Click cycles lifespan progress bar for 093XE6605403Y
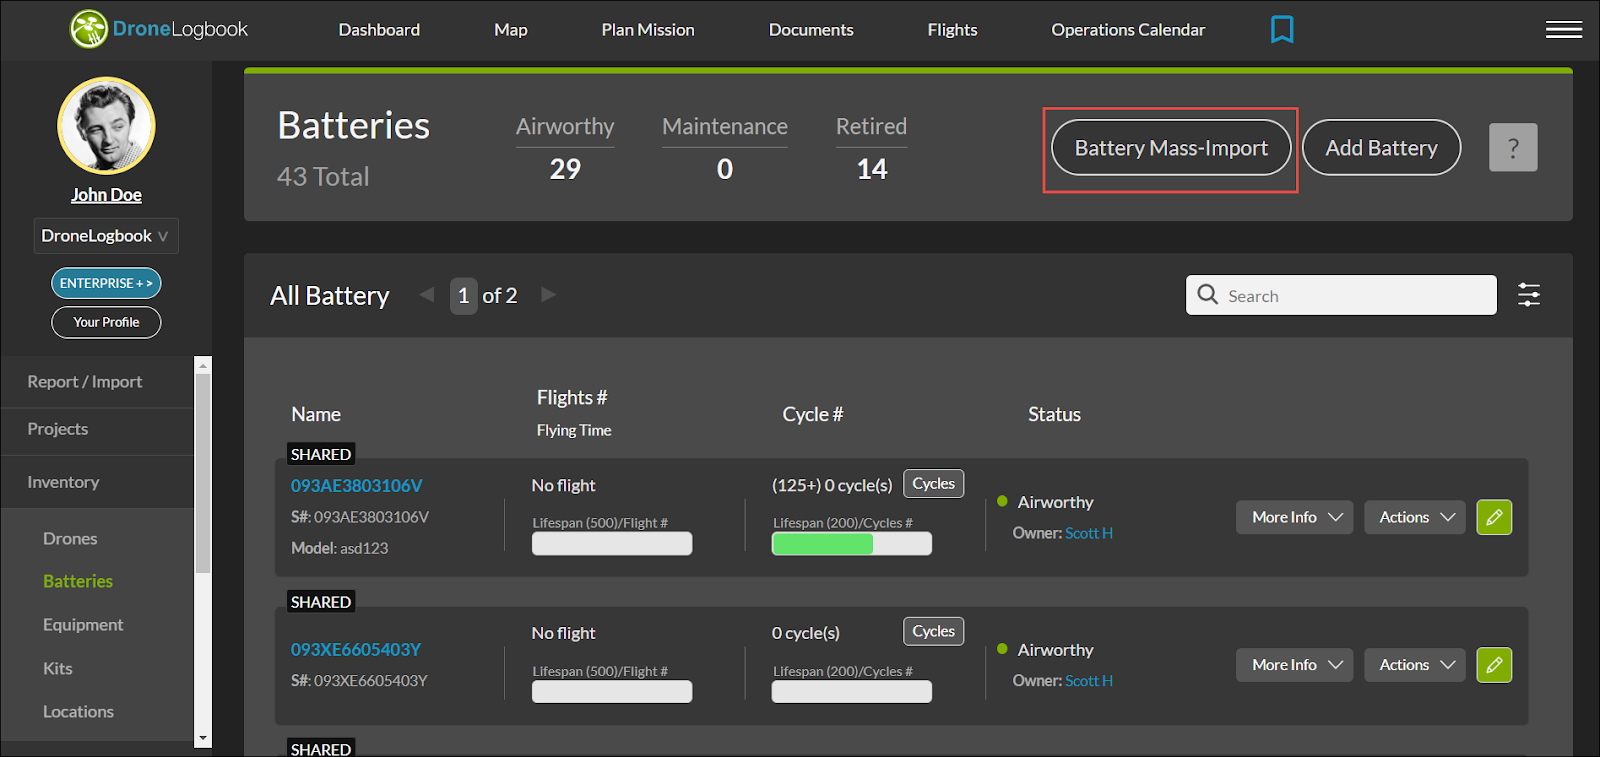The width and height of the screenshot is (1600, 757). pos(852,692)
